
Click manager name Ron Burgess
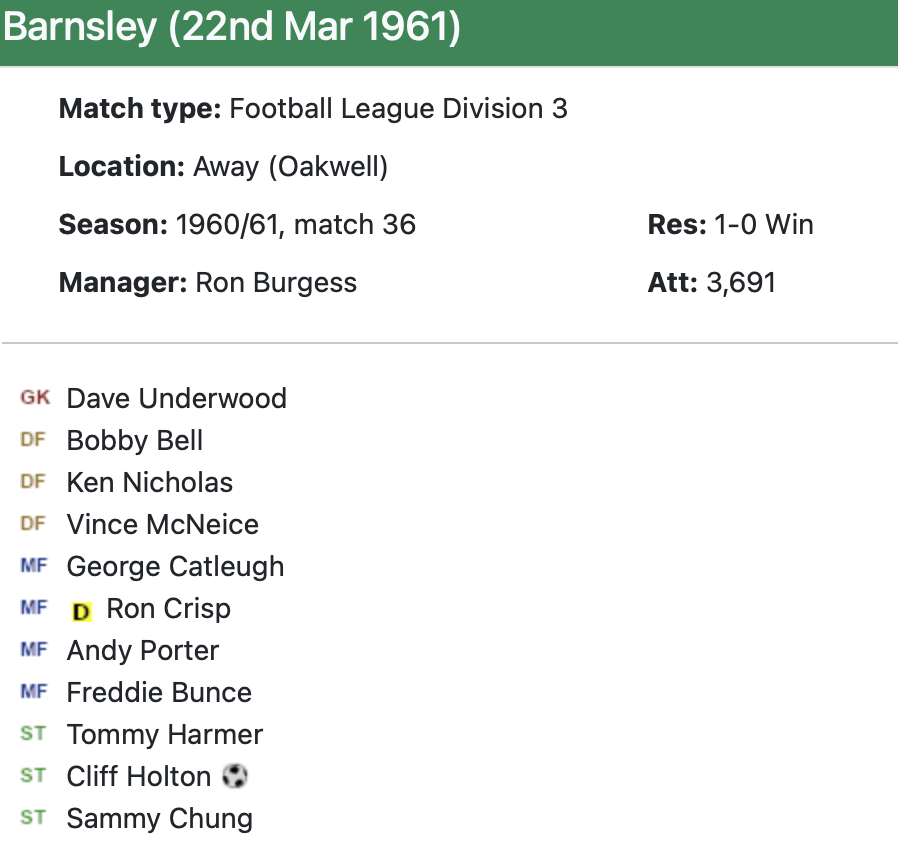pos(275,282)
